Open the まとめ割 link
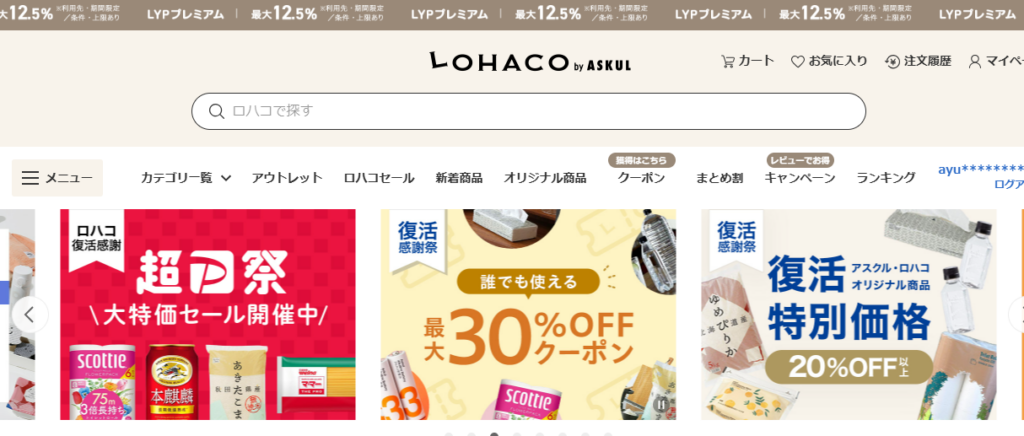The height and width of the screenshot is (436, 1024). (719, 178)
